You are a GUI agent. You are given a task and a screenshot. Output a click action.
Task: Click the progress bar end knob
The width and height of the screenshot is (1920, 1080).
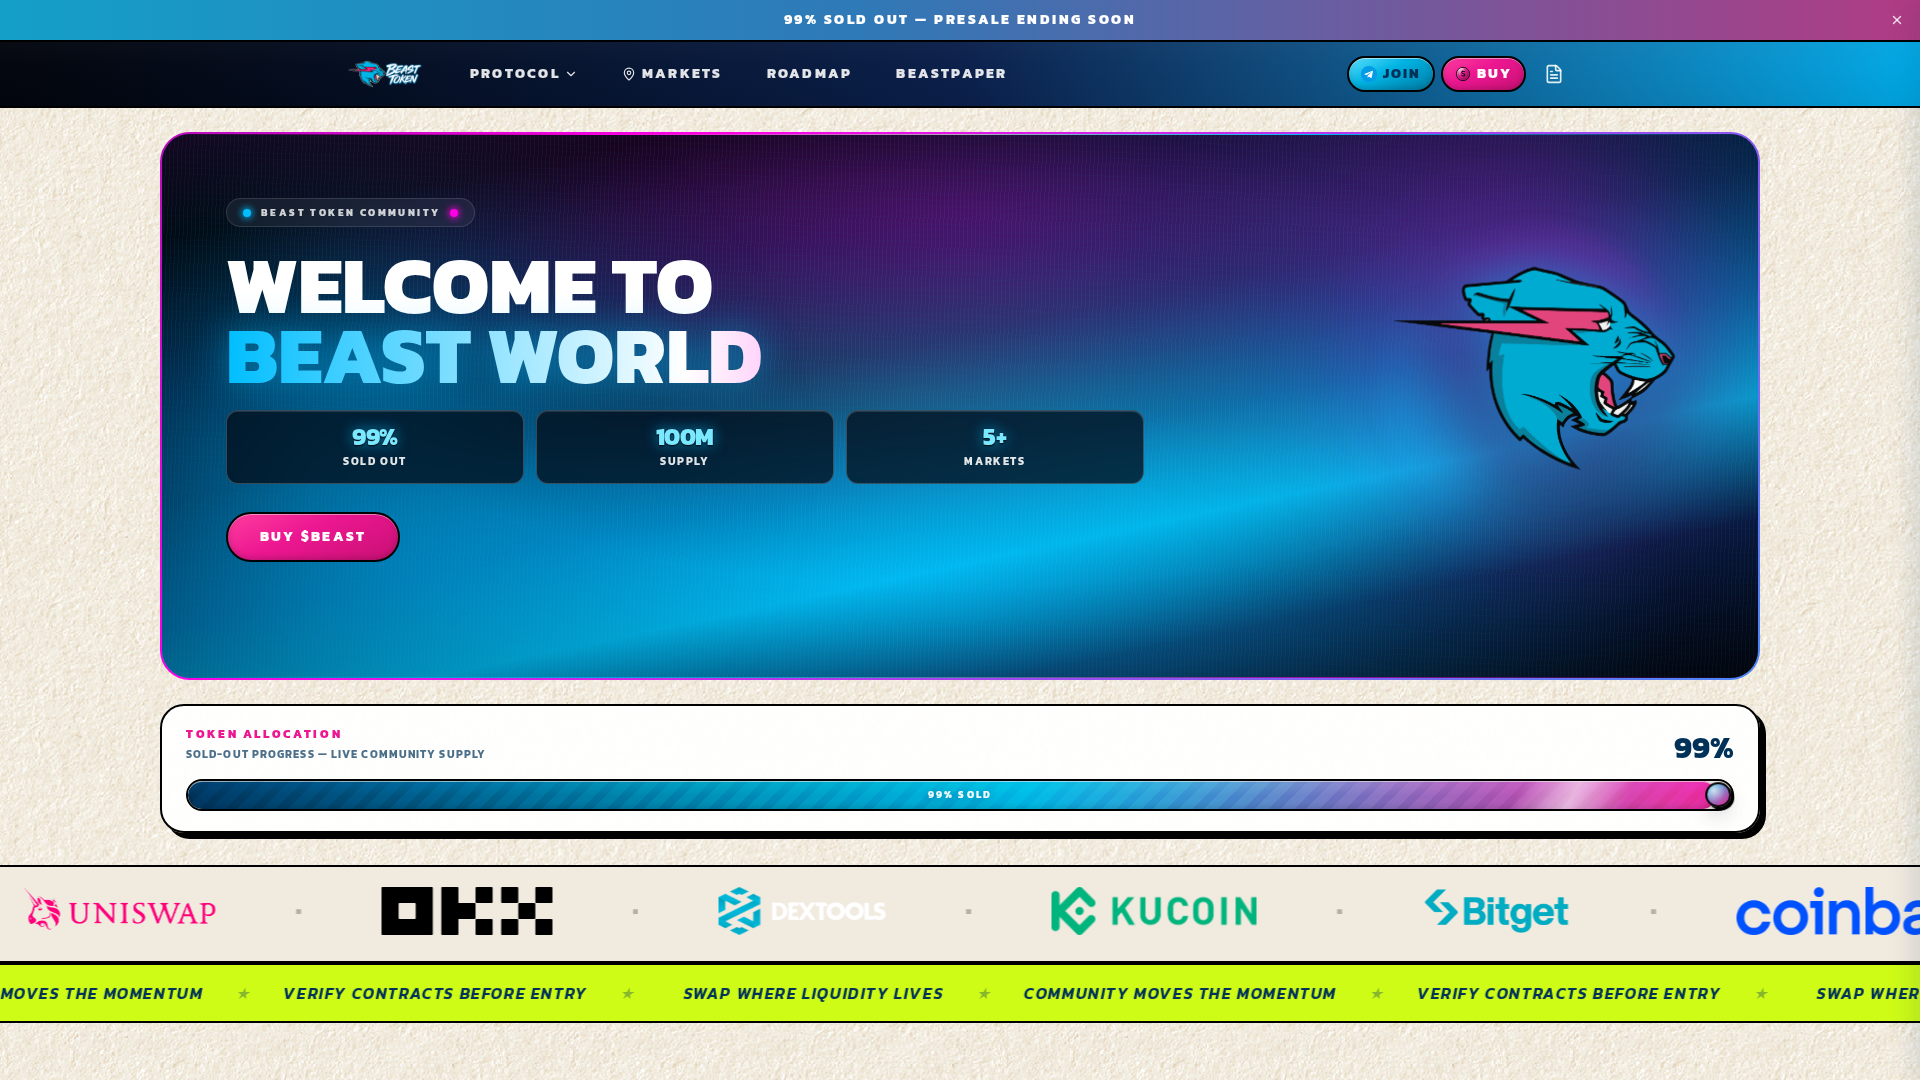point(1718,795)
